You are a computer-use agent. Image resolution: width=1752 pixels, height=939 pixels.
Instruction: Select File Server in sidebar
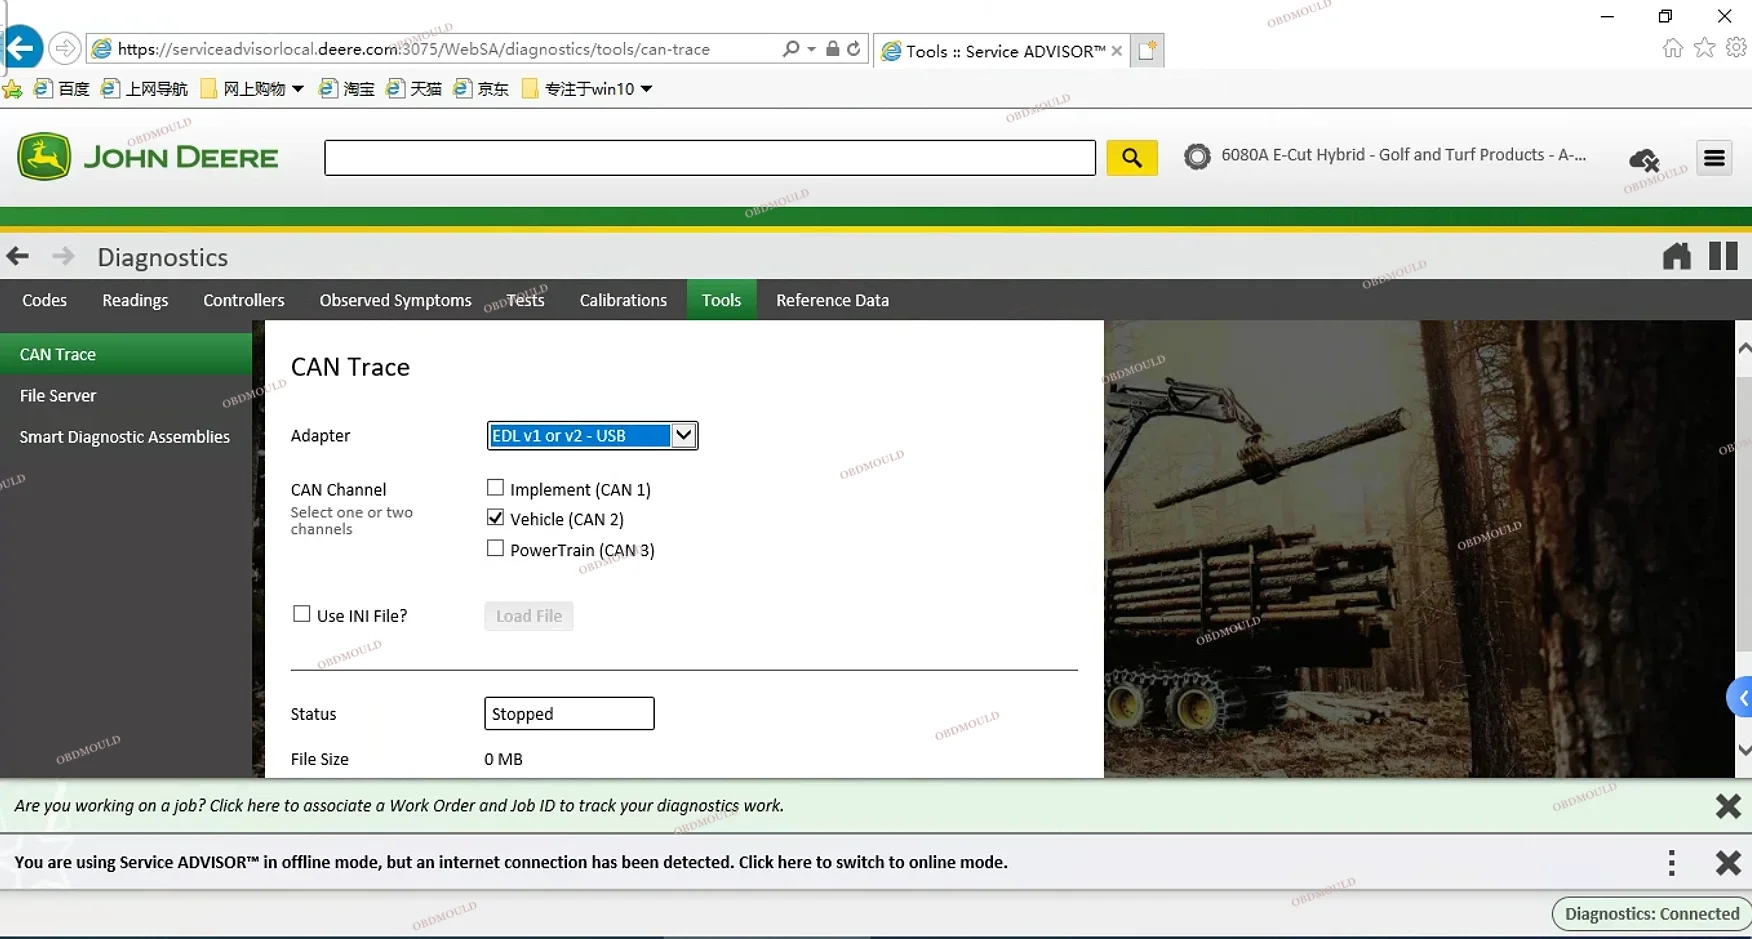tap(58, 396)
